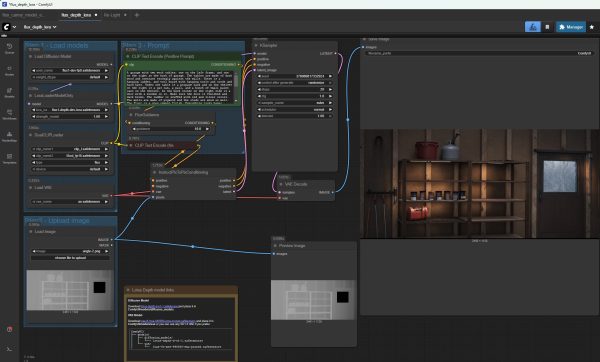Viewport: 600px width, 362px height.
Task: Click the prompt textarea scrollbar
Action: [236, 81]
